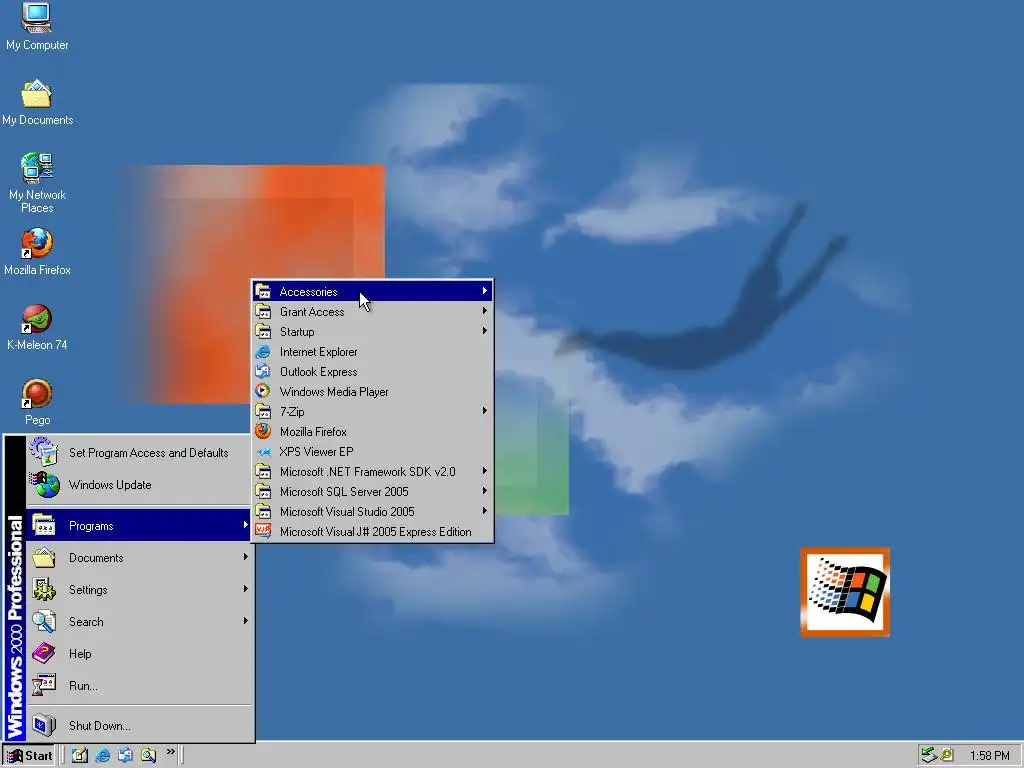Click the Mozilla Firefox icon in the Programs menu
This screenshot has width=1024, height=768.
pos(263,431)
